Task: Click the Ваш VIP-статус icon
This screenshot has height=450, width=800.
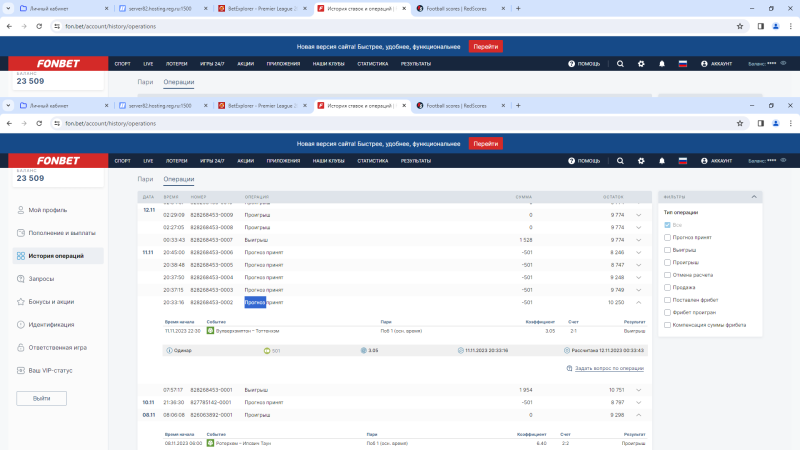Action: pyautogui.click(x=20, y=370)
